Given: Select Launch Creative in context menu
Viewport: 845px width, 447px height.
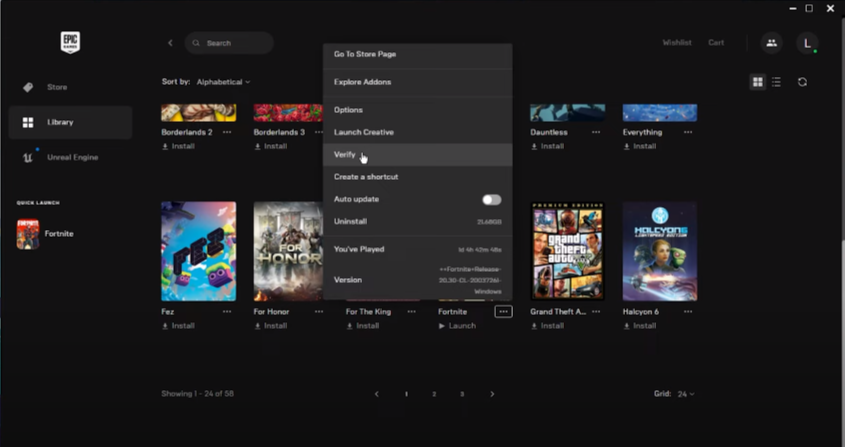Looking at the screenshot, I should click(418, 132).
